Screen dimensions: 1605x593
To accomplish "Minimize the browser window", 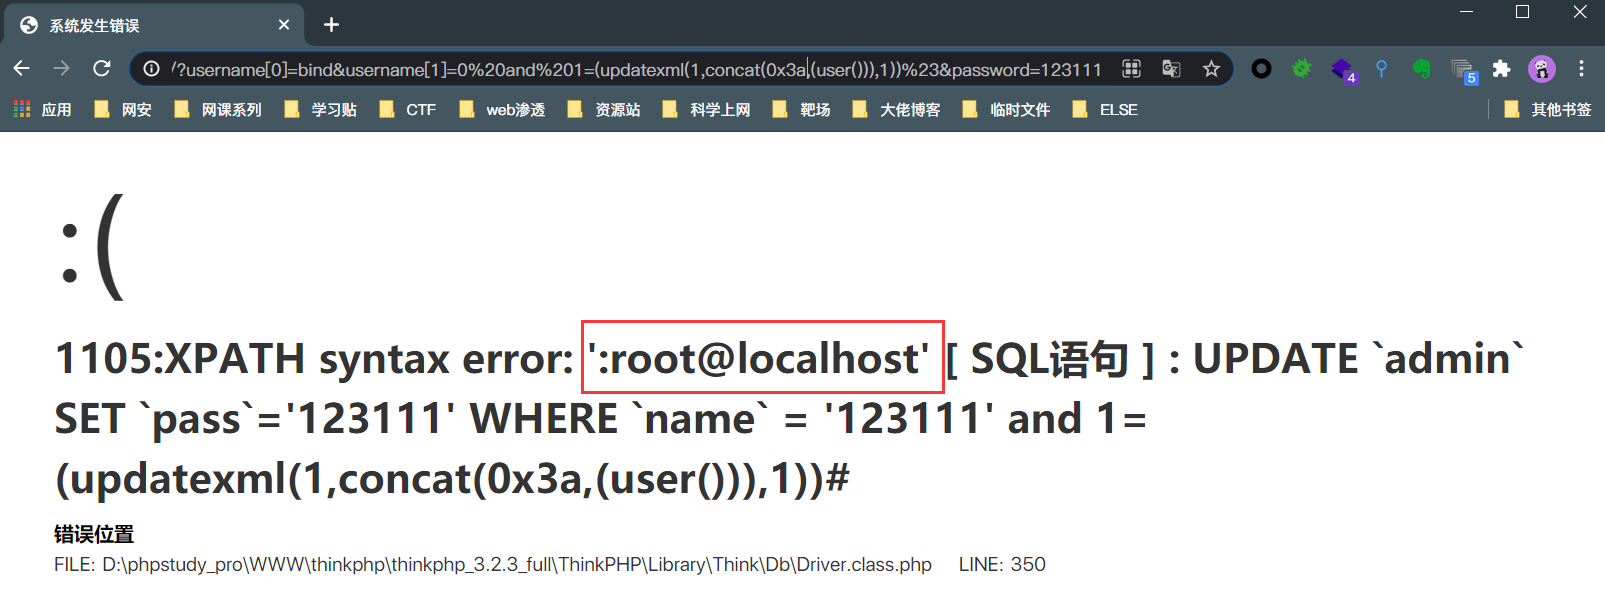I will pos(1466,12).
